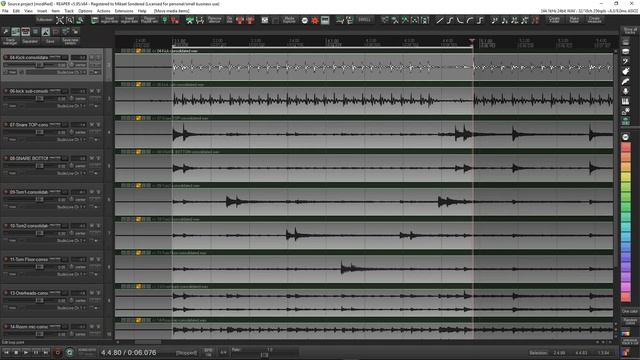Click the white circle icon above color swatches
The image size is (640, 360).
[625, 137]
